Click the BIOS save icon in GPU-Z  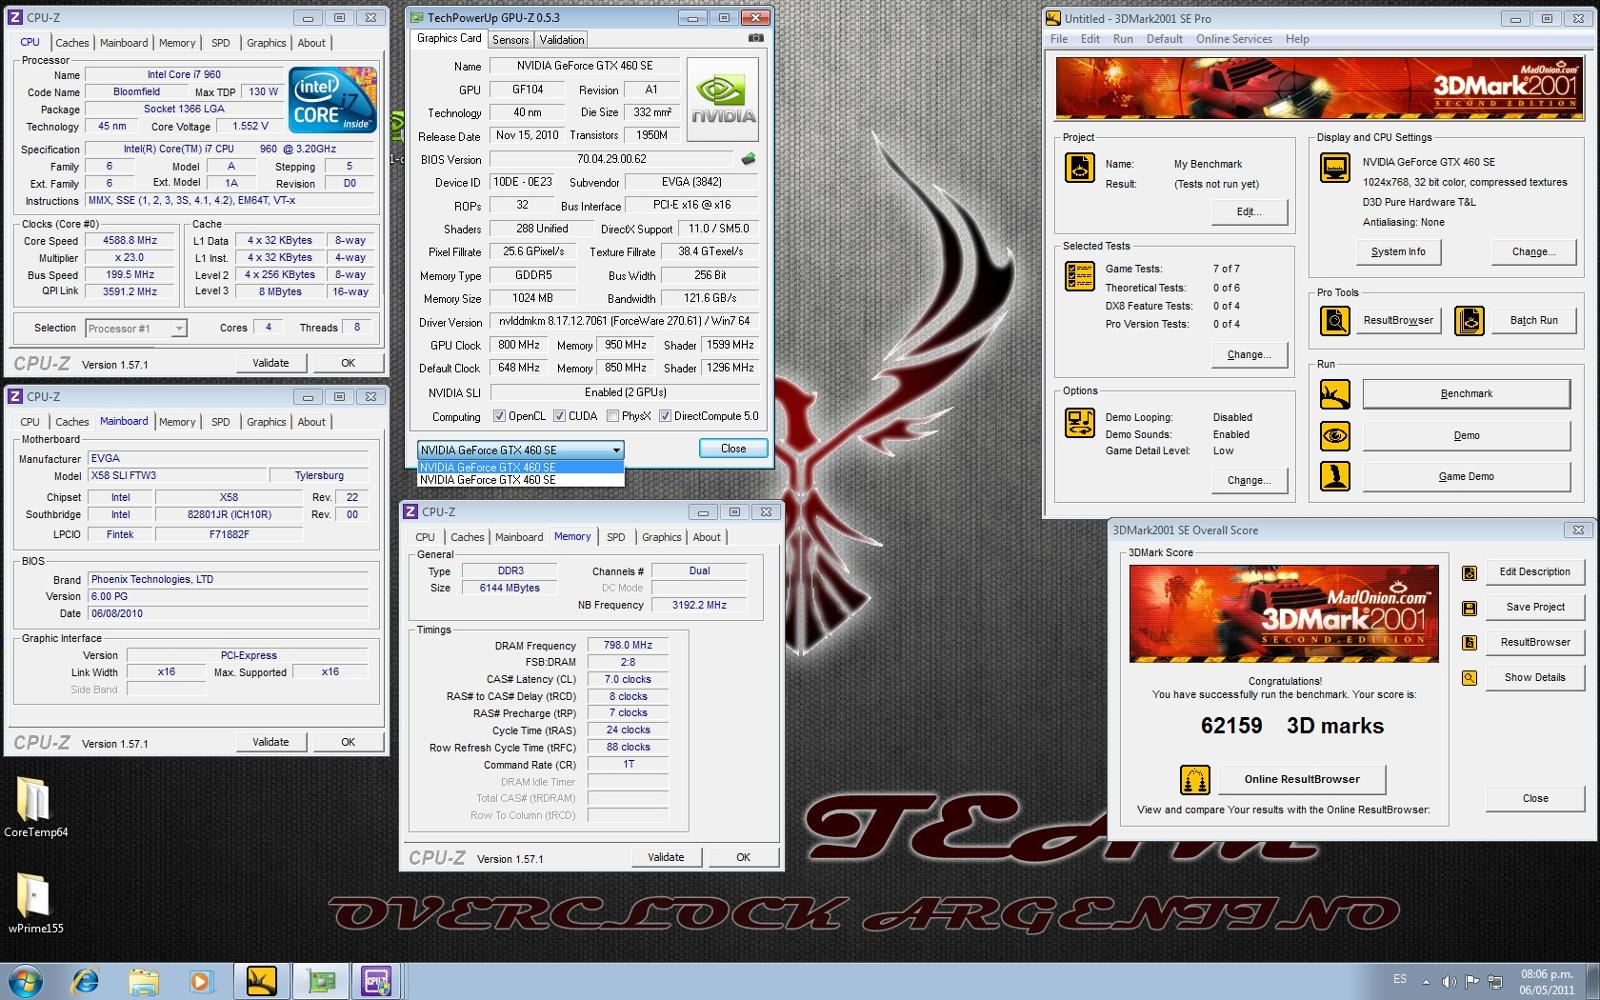(x=748, y=159)
